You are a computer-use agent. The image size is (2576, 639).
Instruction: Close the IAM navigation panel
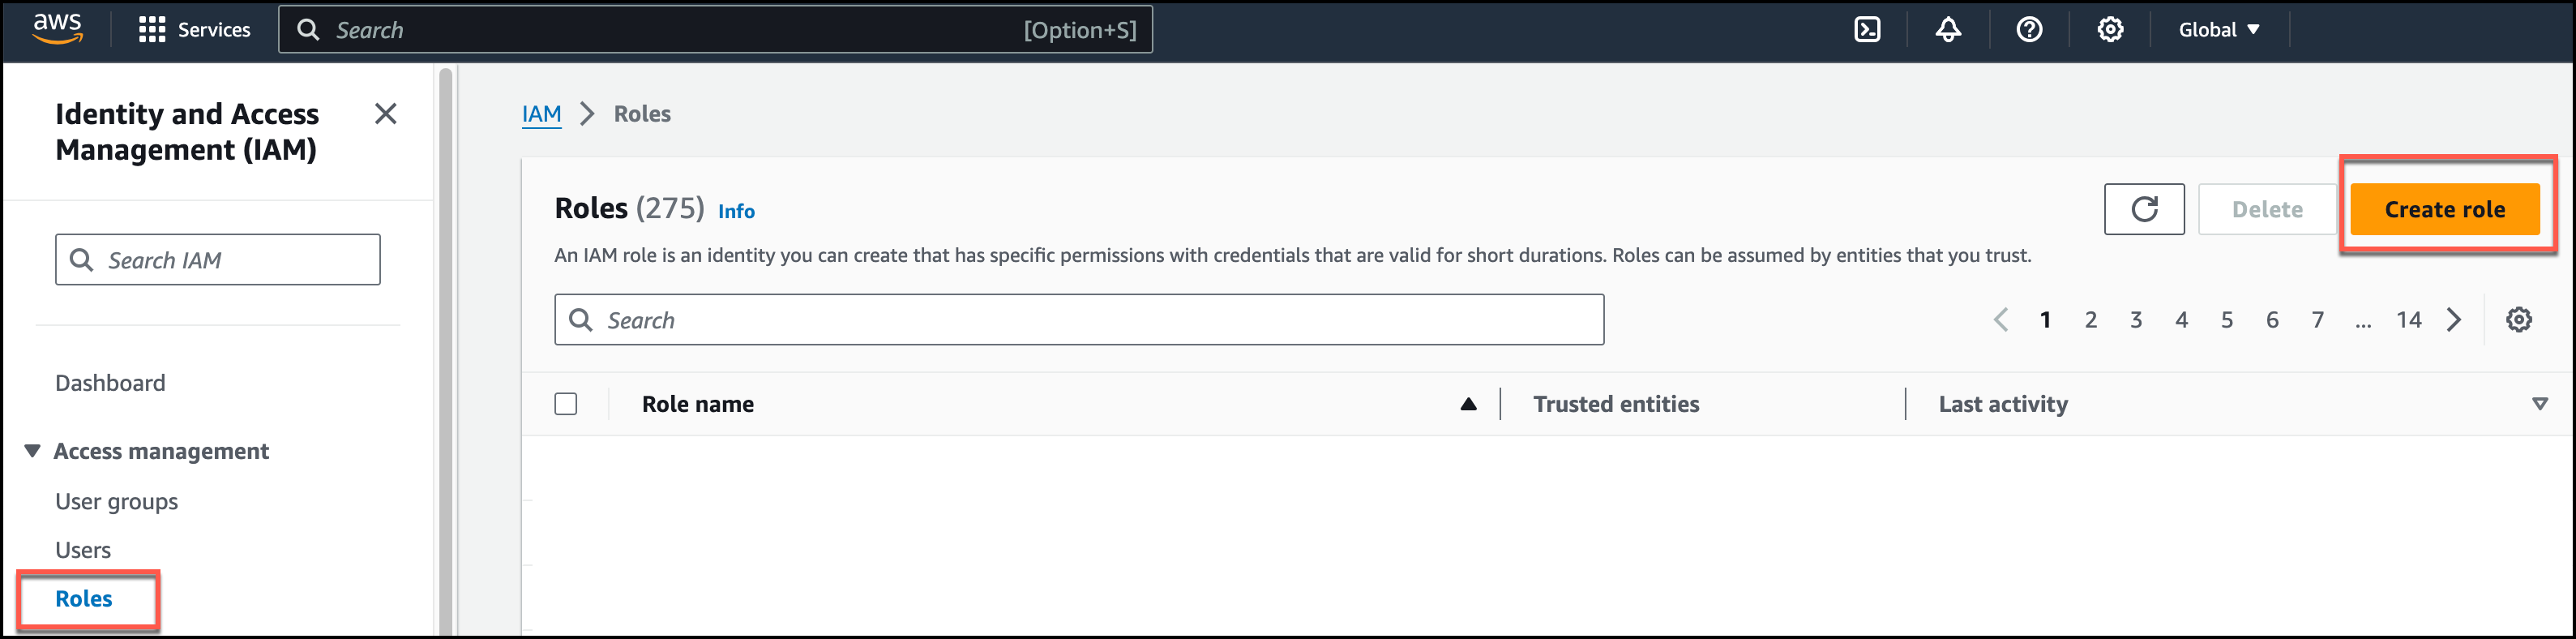coord(385,114)
